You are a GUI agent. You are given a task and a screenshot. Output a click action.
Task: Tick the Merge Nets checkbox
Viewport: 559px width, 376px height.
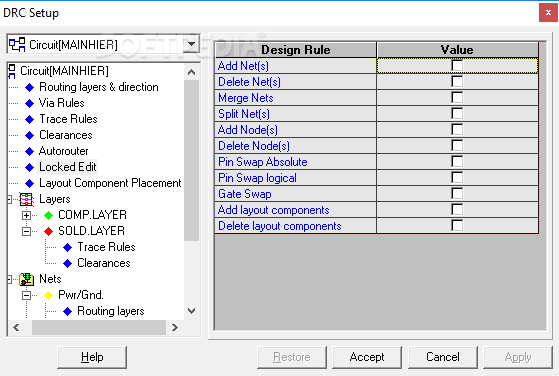(457, 98)
